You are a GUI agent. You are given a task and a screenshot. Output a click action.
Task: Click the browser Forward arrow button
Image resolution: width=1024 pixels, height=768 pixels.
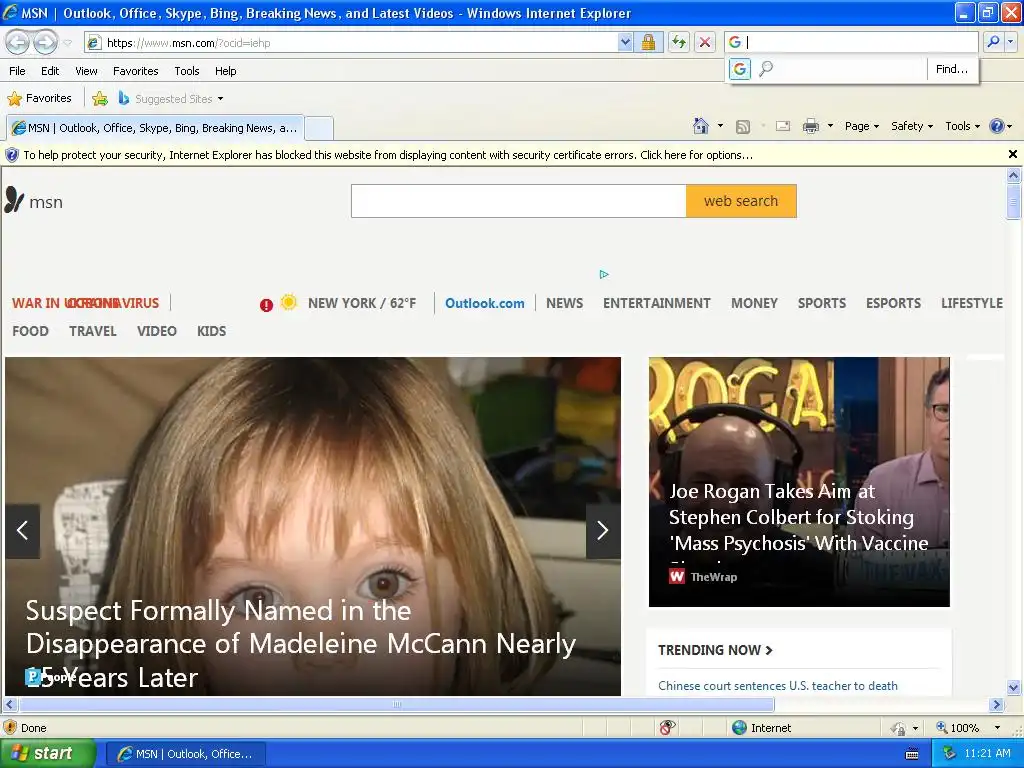point(44,43)
